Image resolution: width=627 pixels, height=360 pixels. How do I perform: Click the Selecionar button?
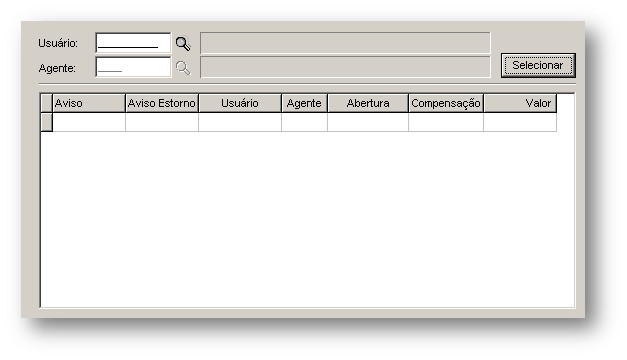pos(538,65)
